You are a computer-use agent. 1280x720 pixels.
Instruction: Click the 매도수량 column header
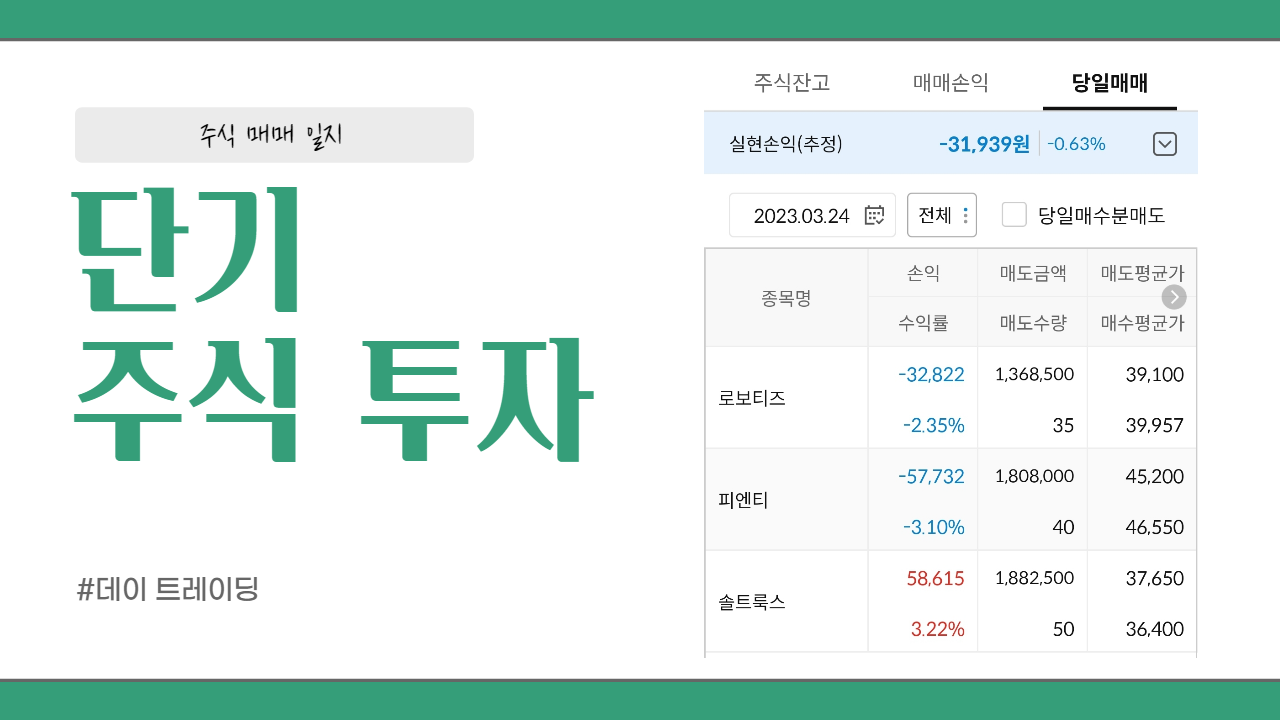1033,323
